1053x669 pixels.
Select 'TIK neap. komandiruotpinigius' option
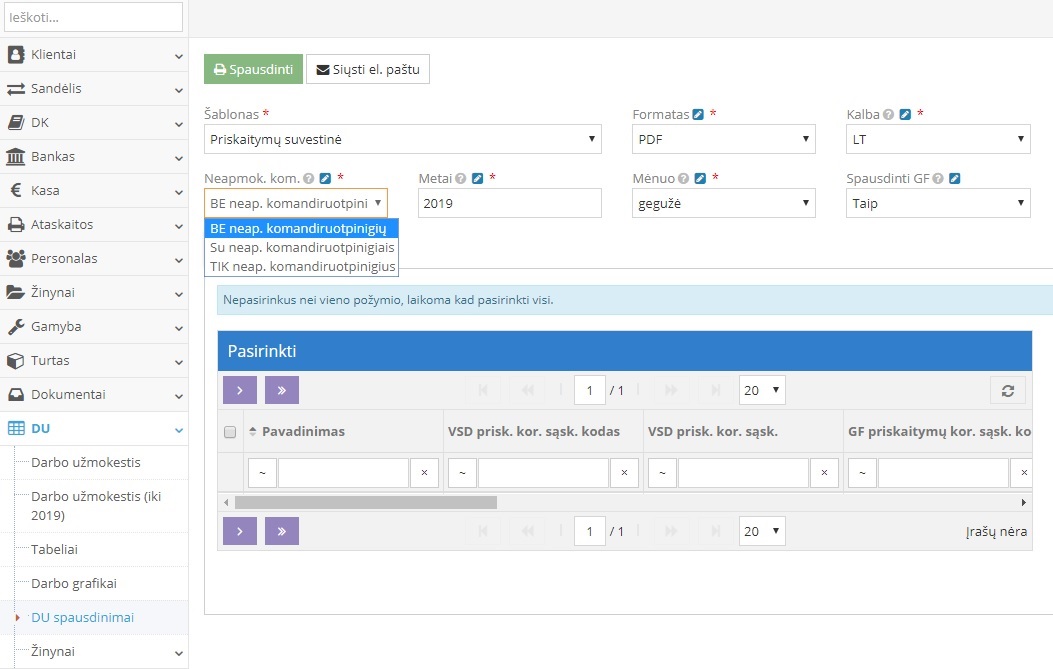pos(303,267)
